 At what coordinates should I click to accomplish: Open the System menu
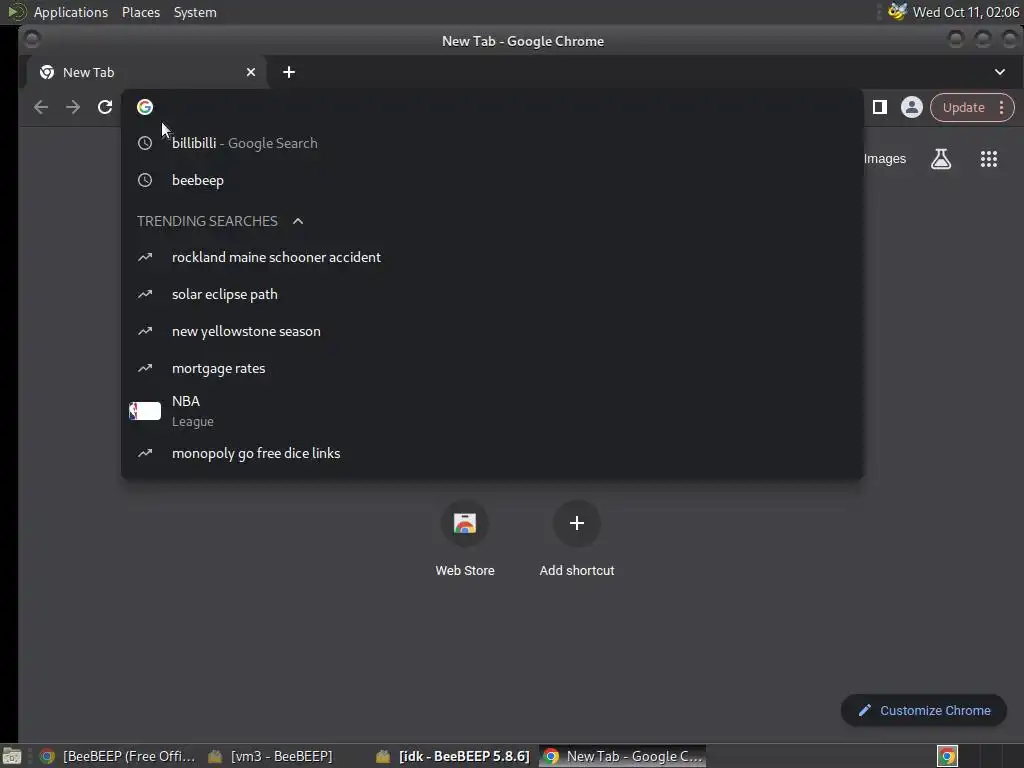(x=195, y=12)
